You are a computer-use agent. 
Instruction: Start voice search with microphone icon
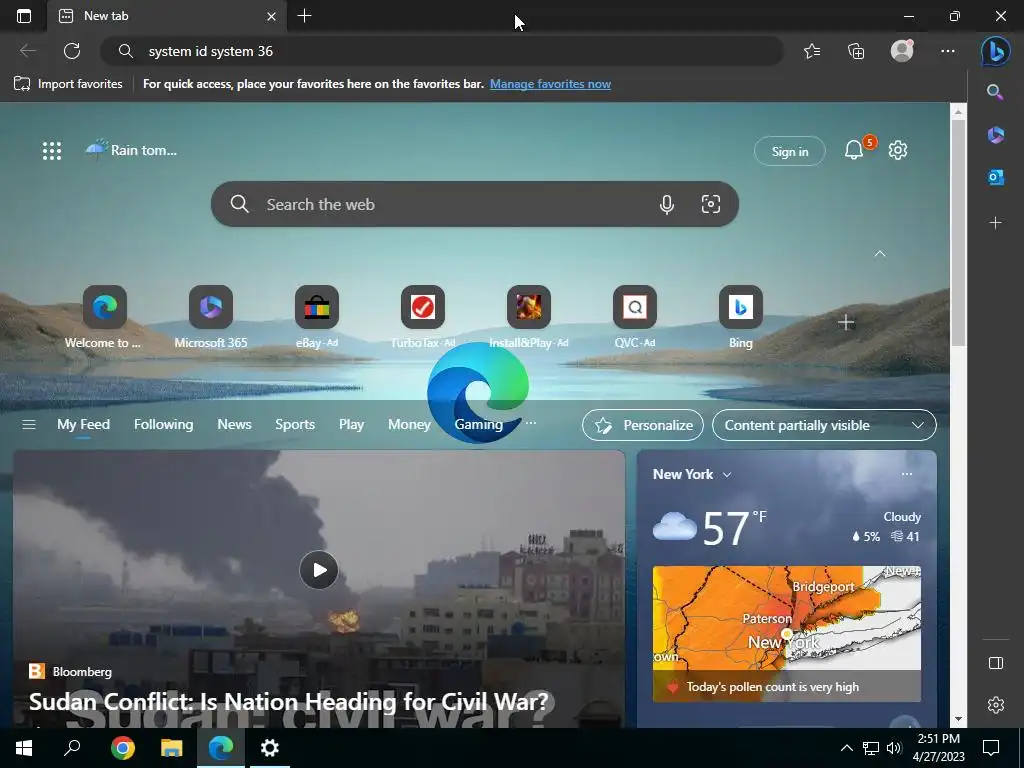coord(666,204)
